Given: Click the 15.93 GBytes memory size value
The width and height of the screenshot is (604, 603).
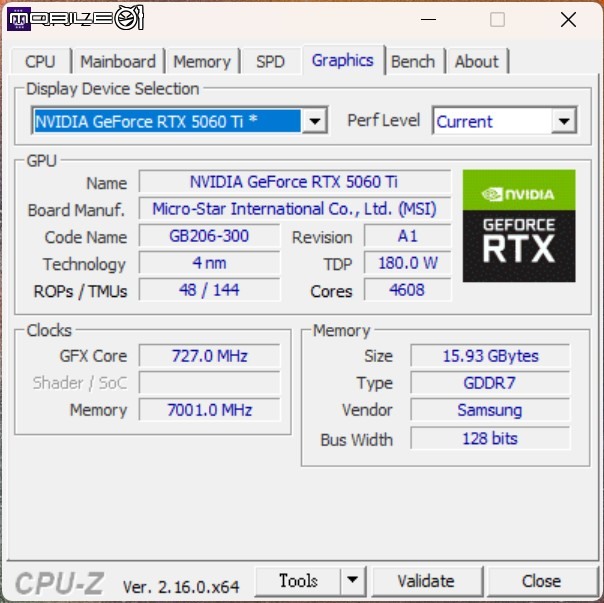Looking at the screenshot, I should (x=490, y=355).
